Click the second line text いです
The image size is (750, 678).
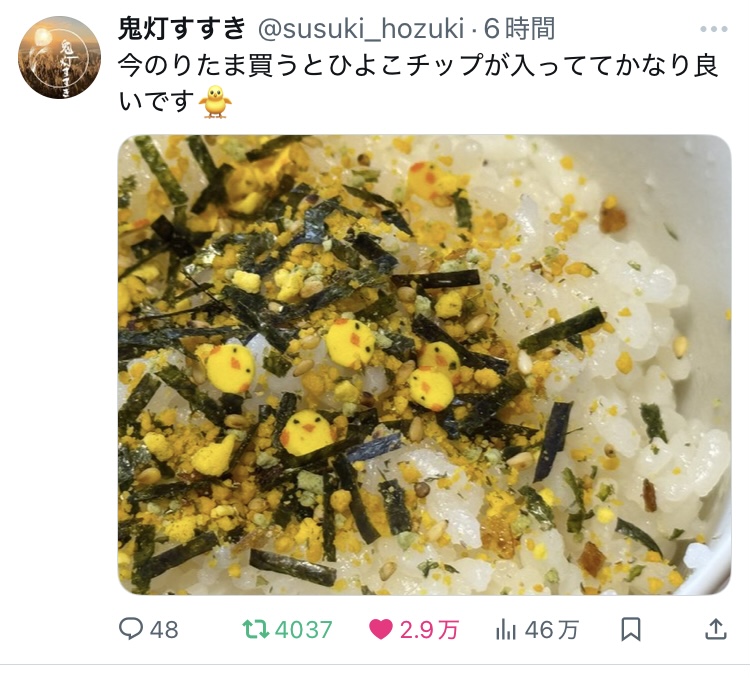coord(157,101)
